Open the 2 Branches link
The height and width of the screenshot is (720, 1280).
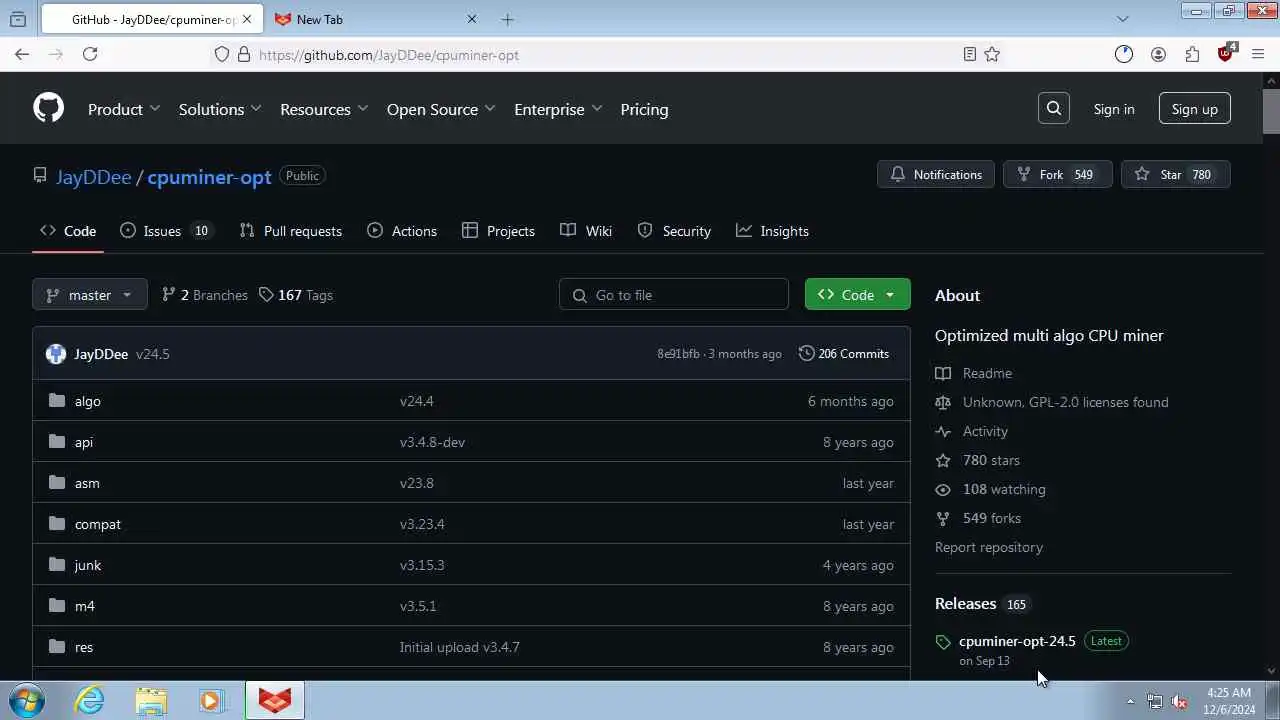coord(205,295)
